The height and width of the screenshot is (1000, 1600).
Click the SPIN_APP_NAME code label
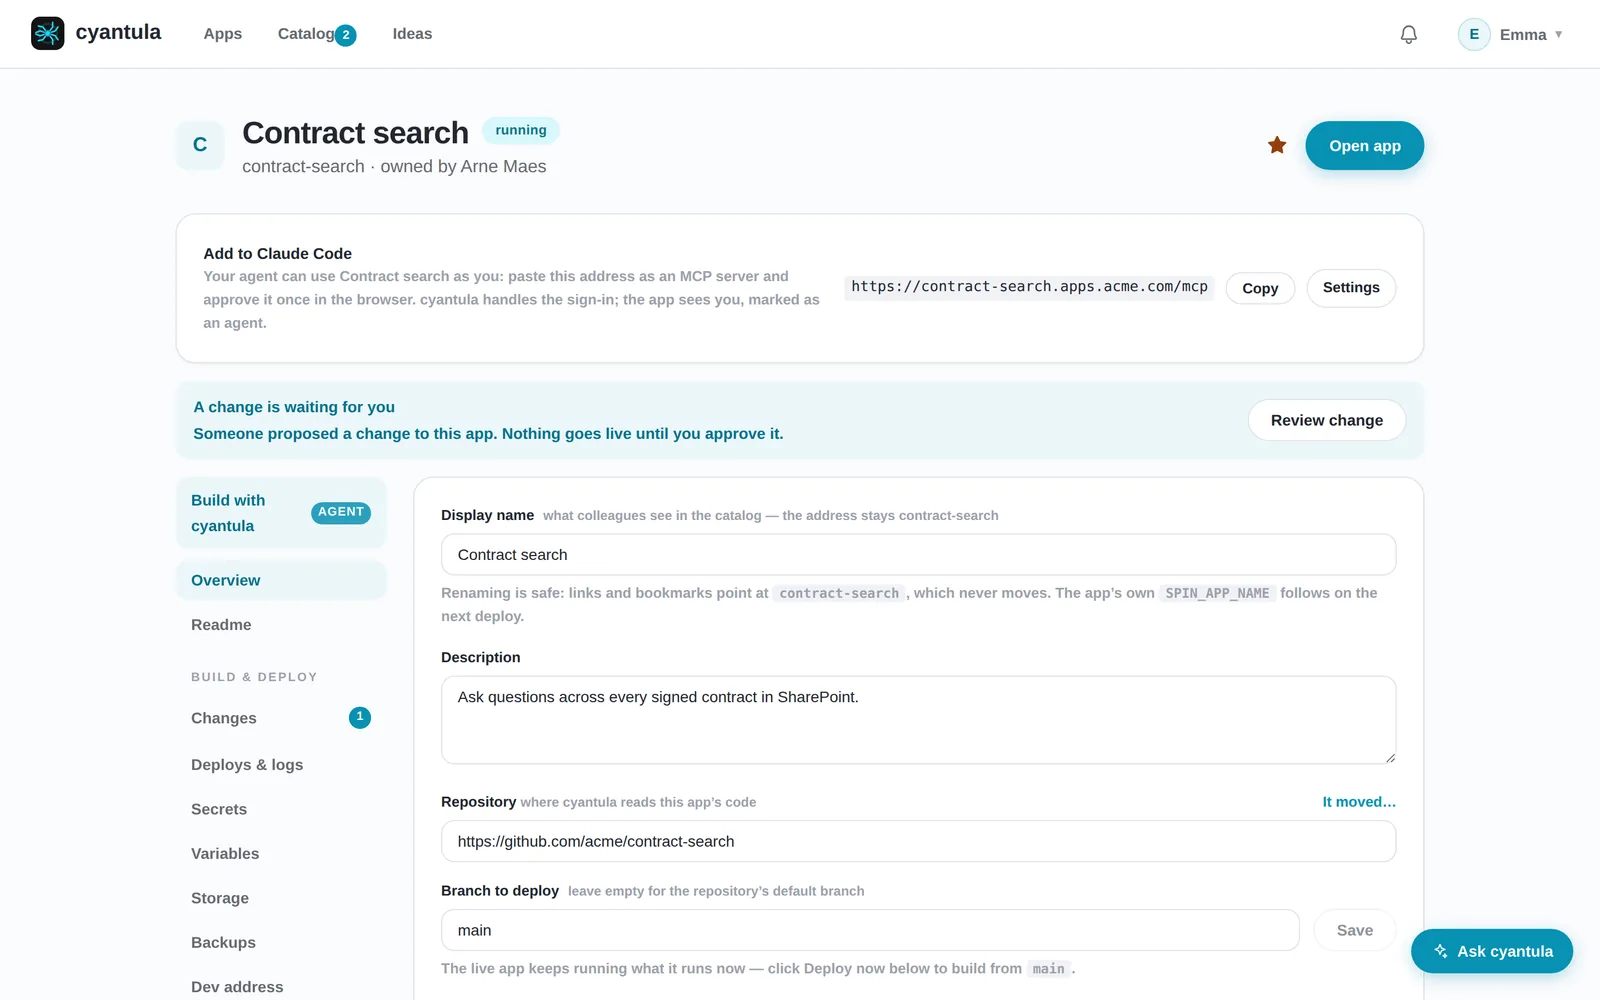pyautogui.click(x=1217, y=593)
